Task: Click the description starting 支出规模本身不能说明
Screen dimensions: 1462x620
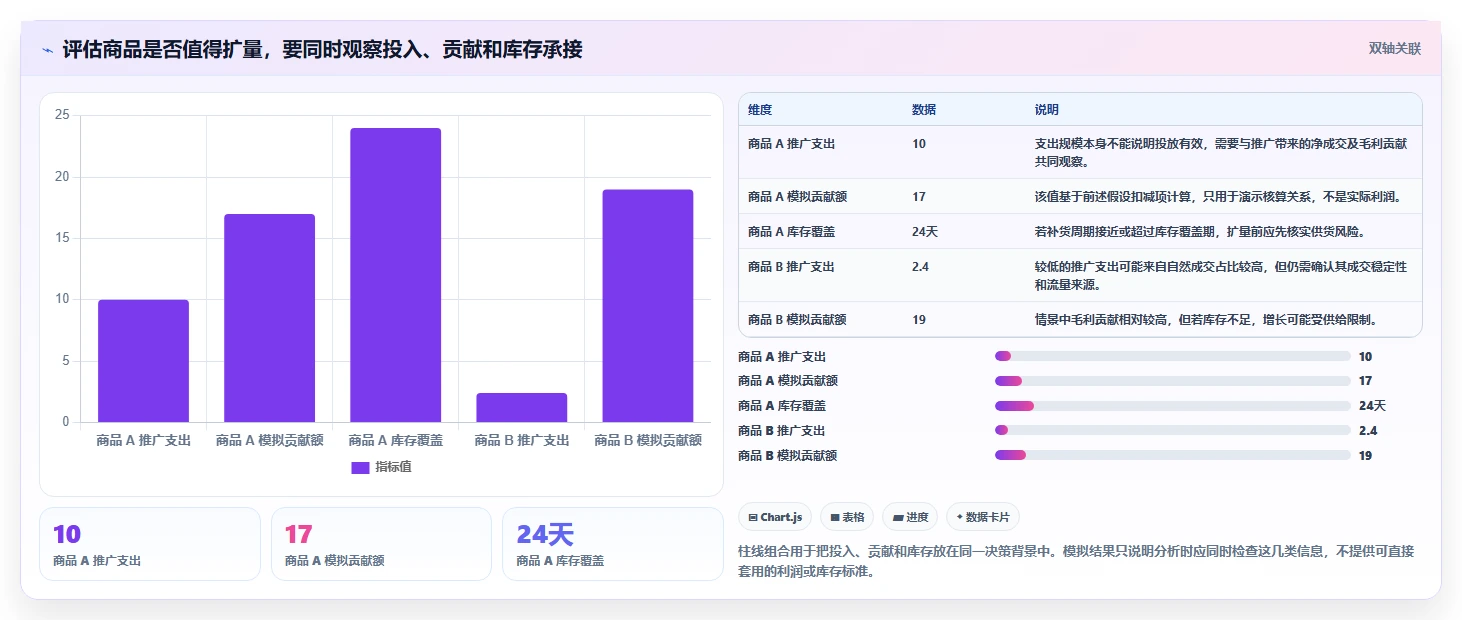Action: coord(1221,152)
